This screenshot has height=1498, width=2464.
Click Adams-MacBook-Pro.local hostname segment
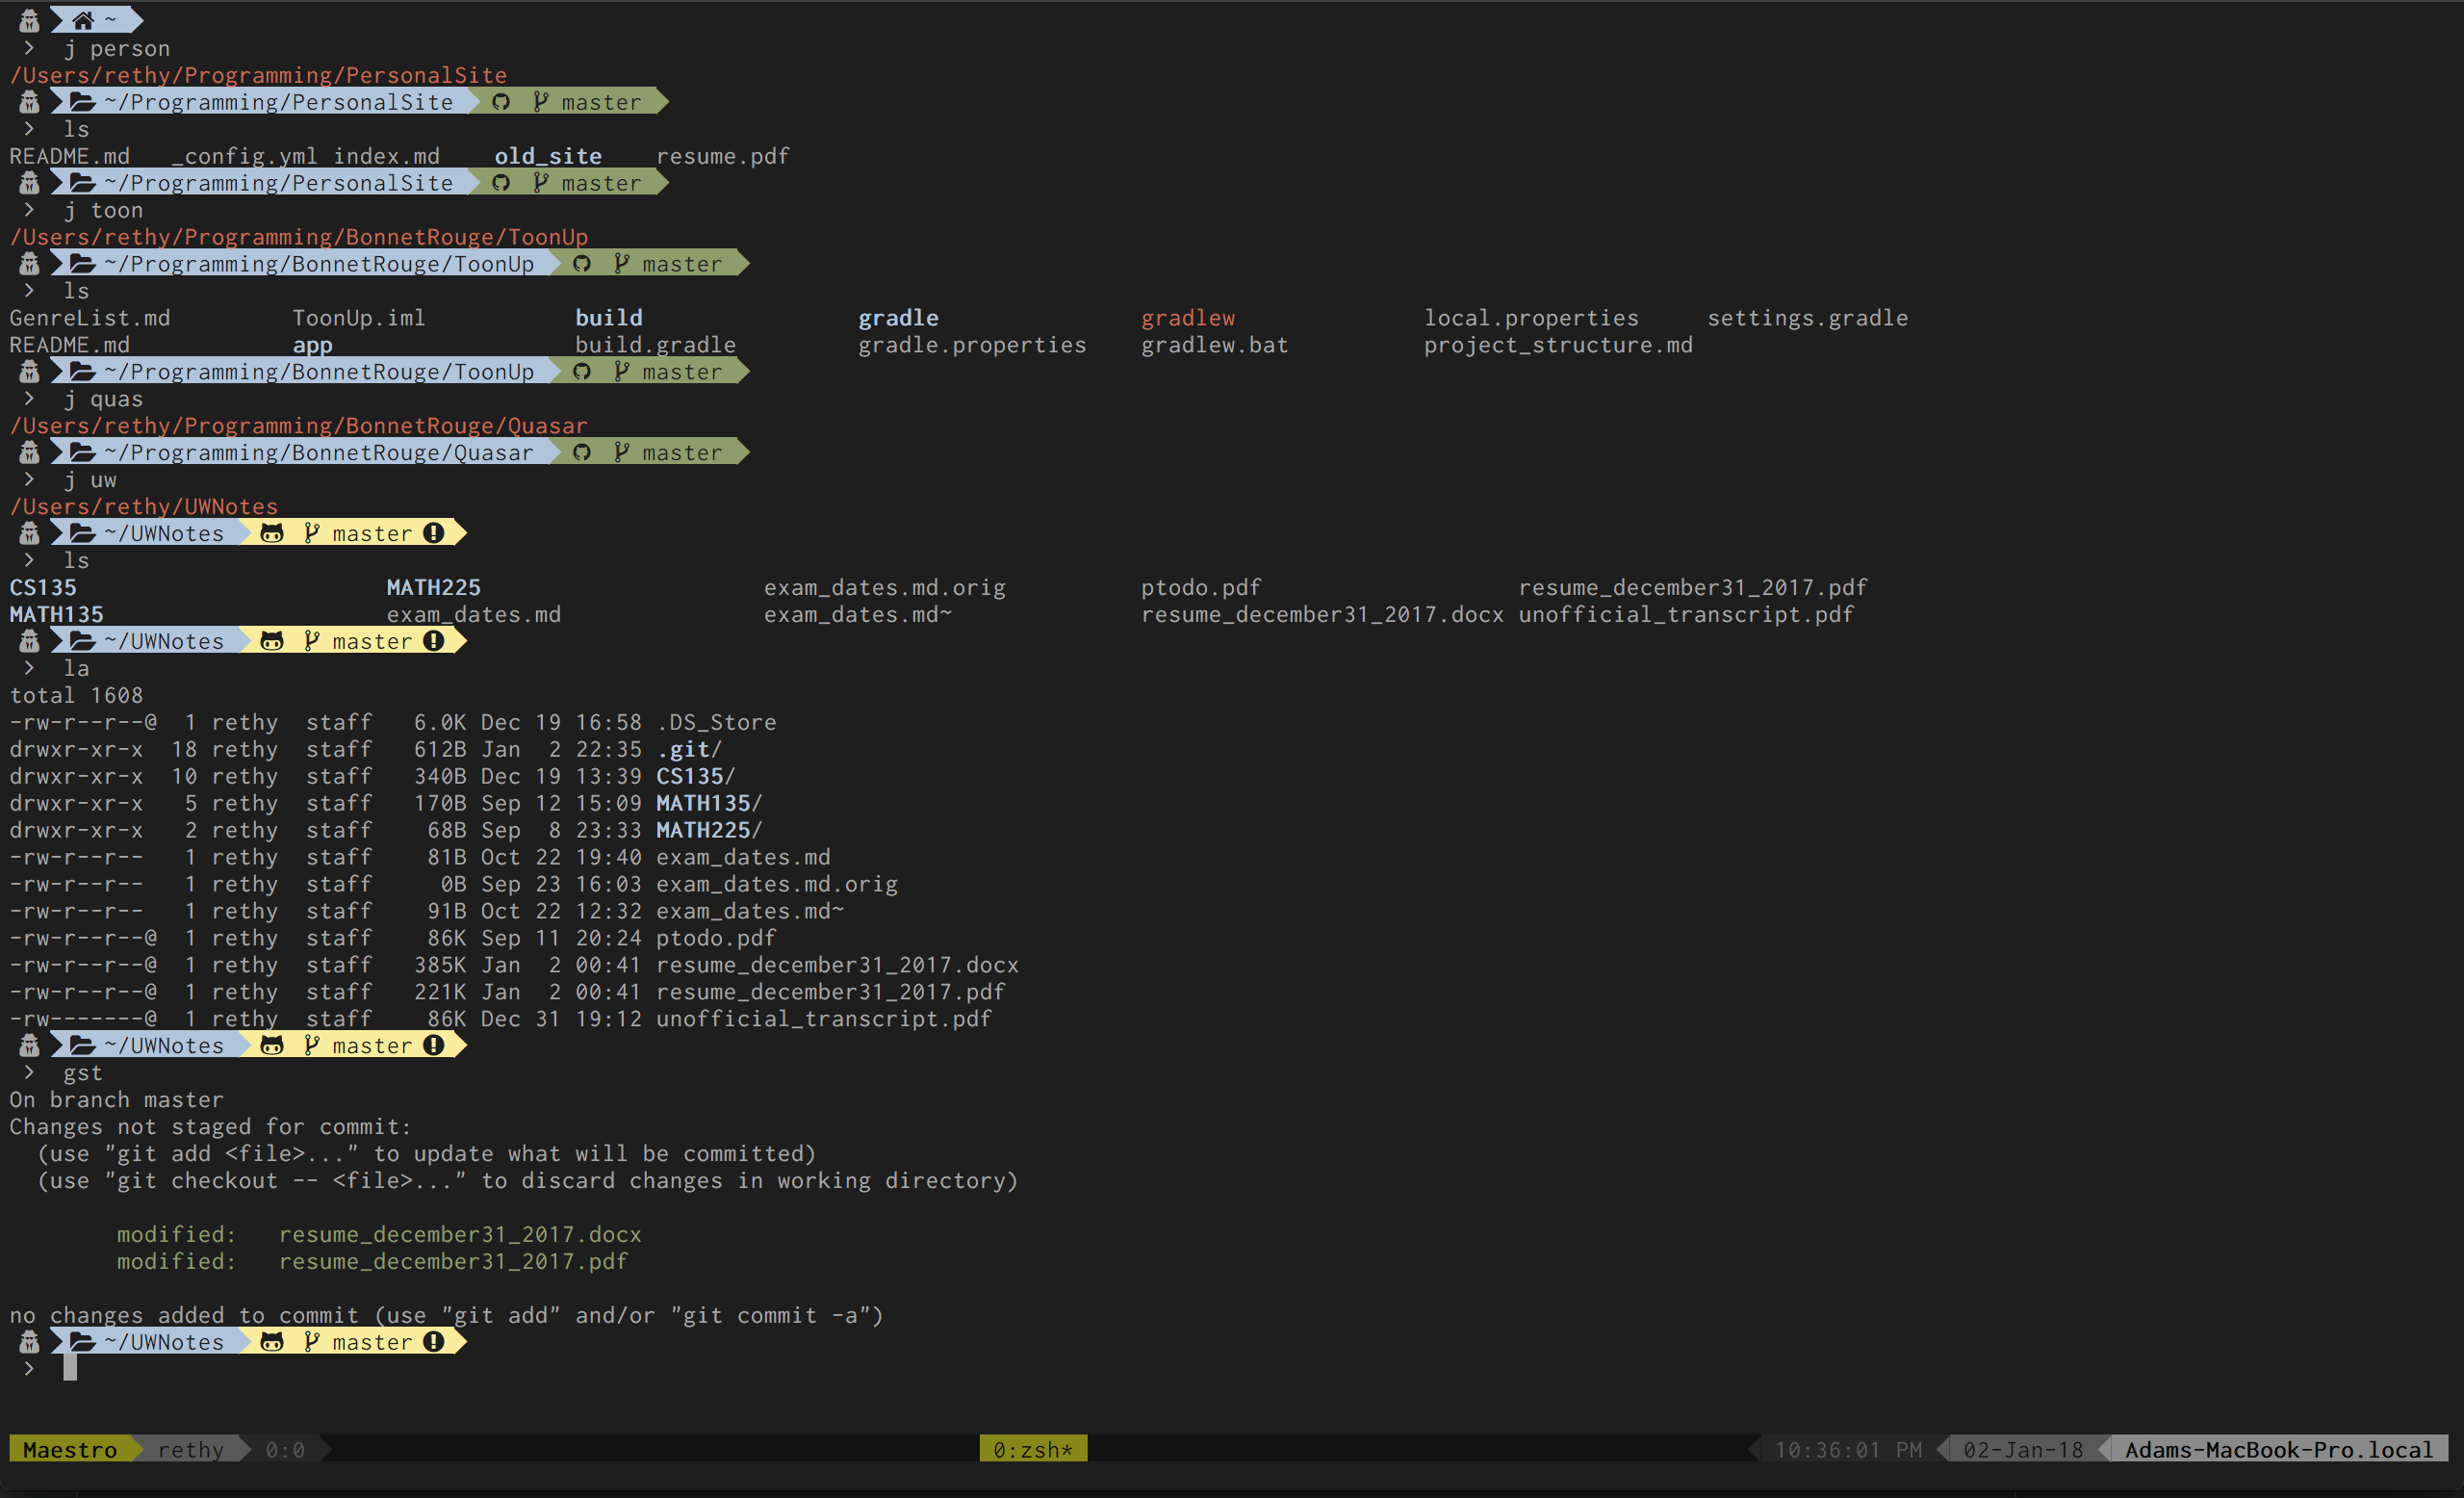tap(2278, 1449)
